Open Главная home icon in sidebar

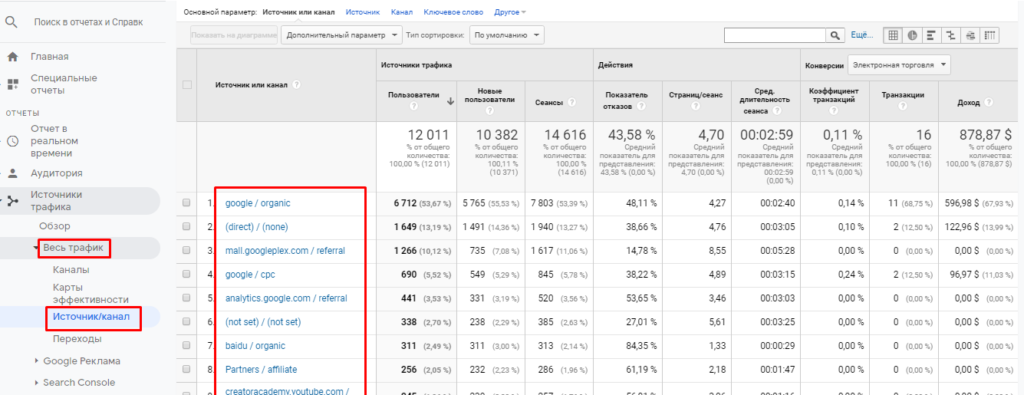[12, 57]
